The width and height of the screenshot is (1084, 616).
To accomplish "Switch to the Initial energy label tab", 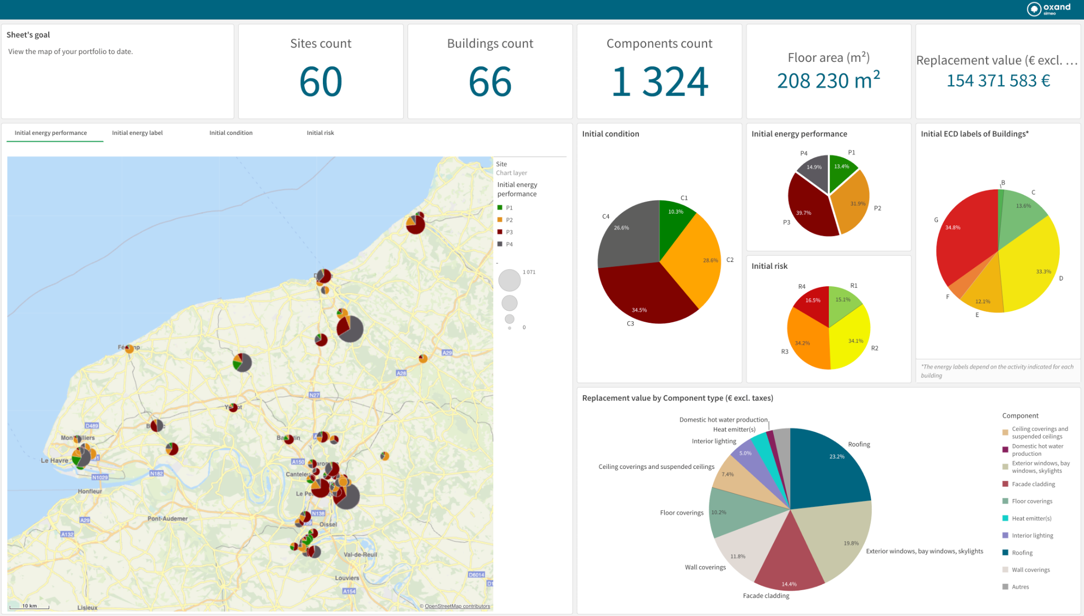I will (137, 133).
